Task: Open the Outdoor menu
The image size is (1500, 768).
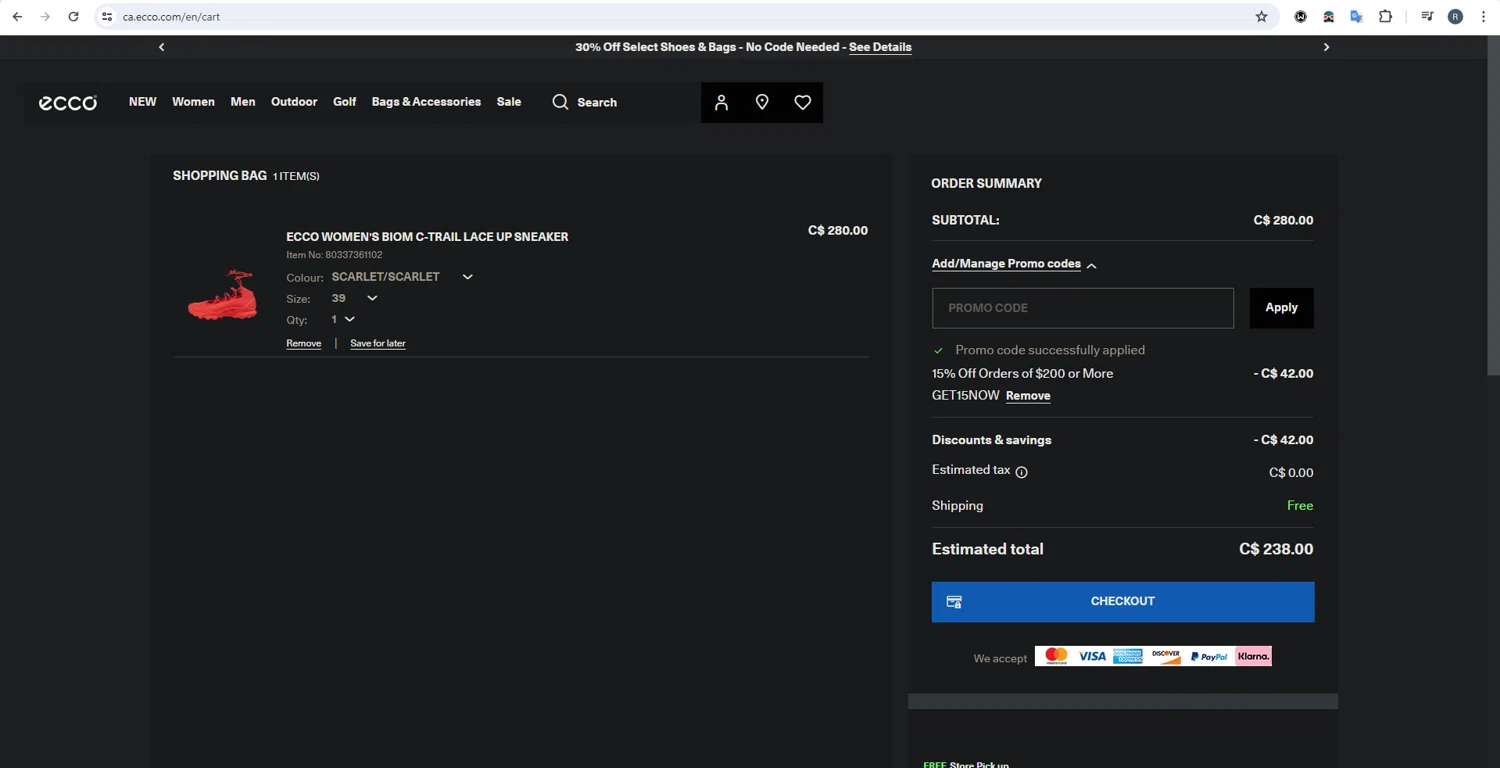Action: click(x=294, y=102)
